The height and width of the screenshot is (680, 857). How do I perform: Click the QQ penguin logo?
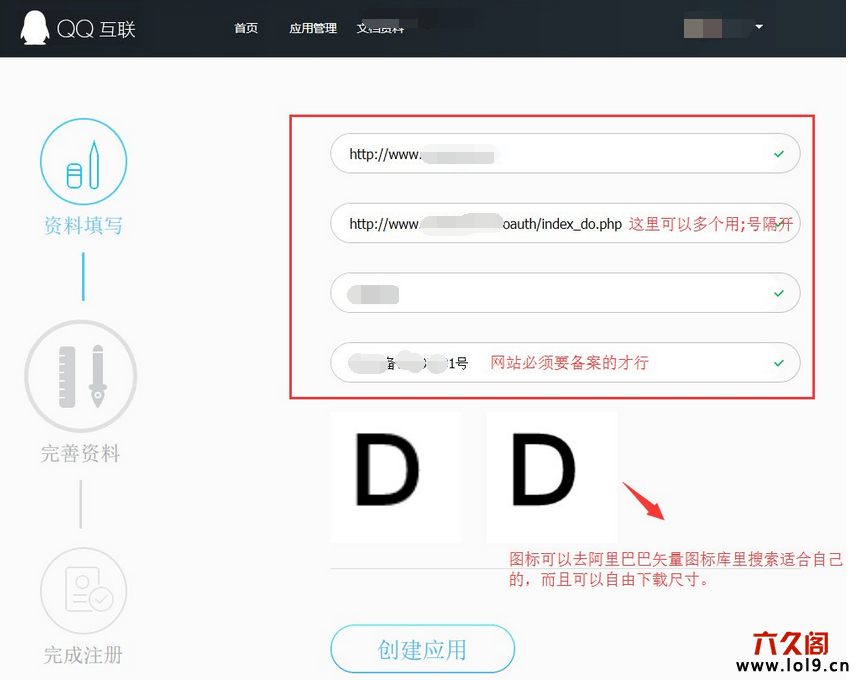coord(35,28)
